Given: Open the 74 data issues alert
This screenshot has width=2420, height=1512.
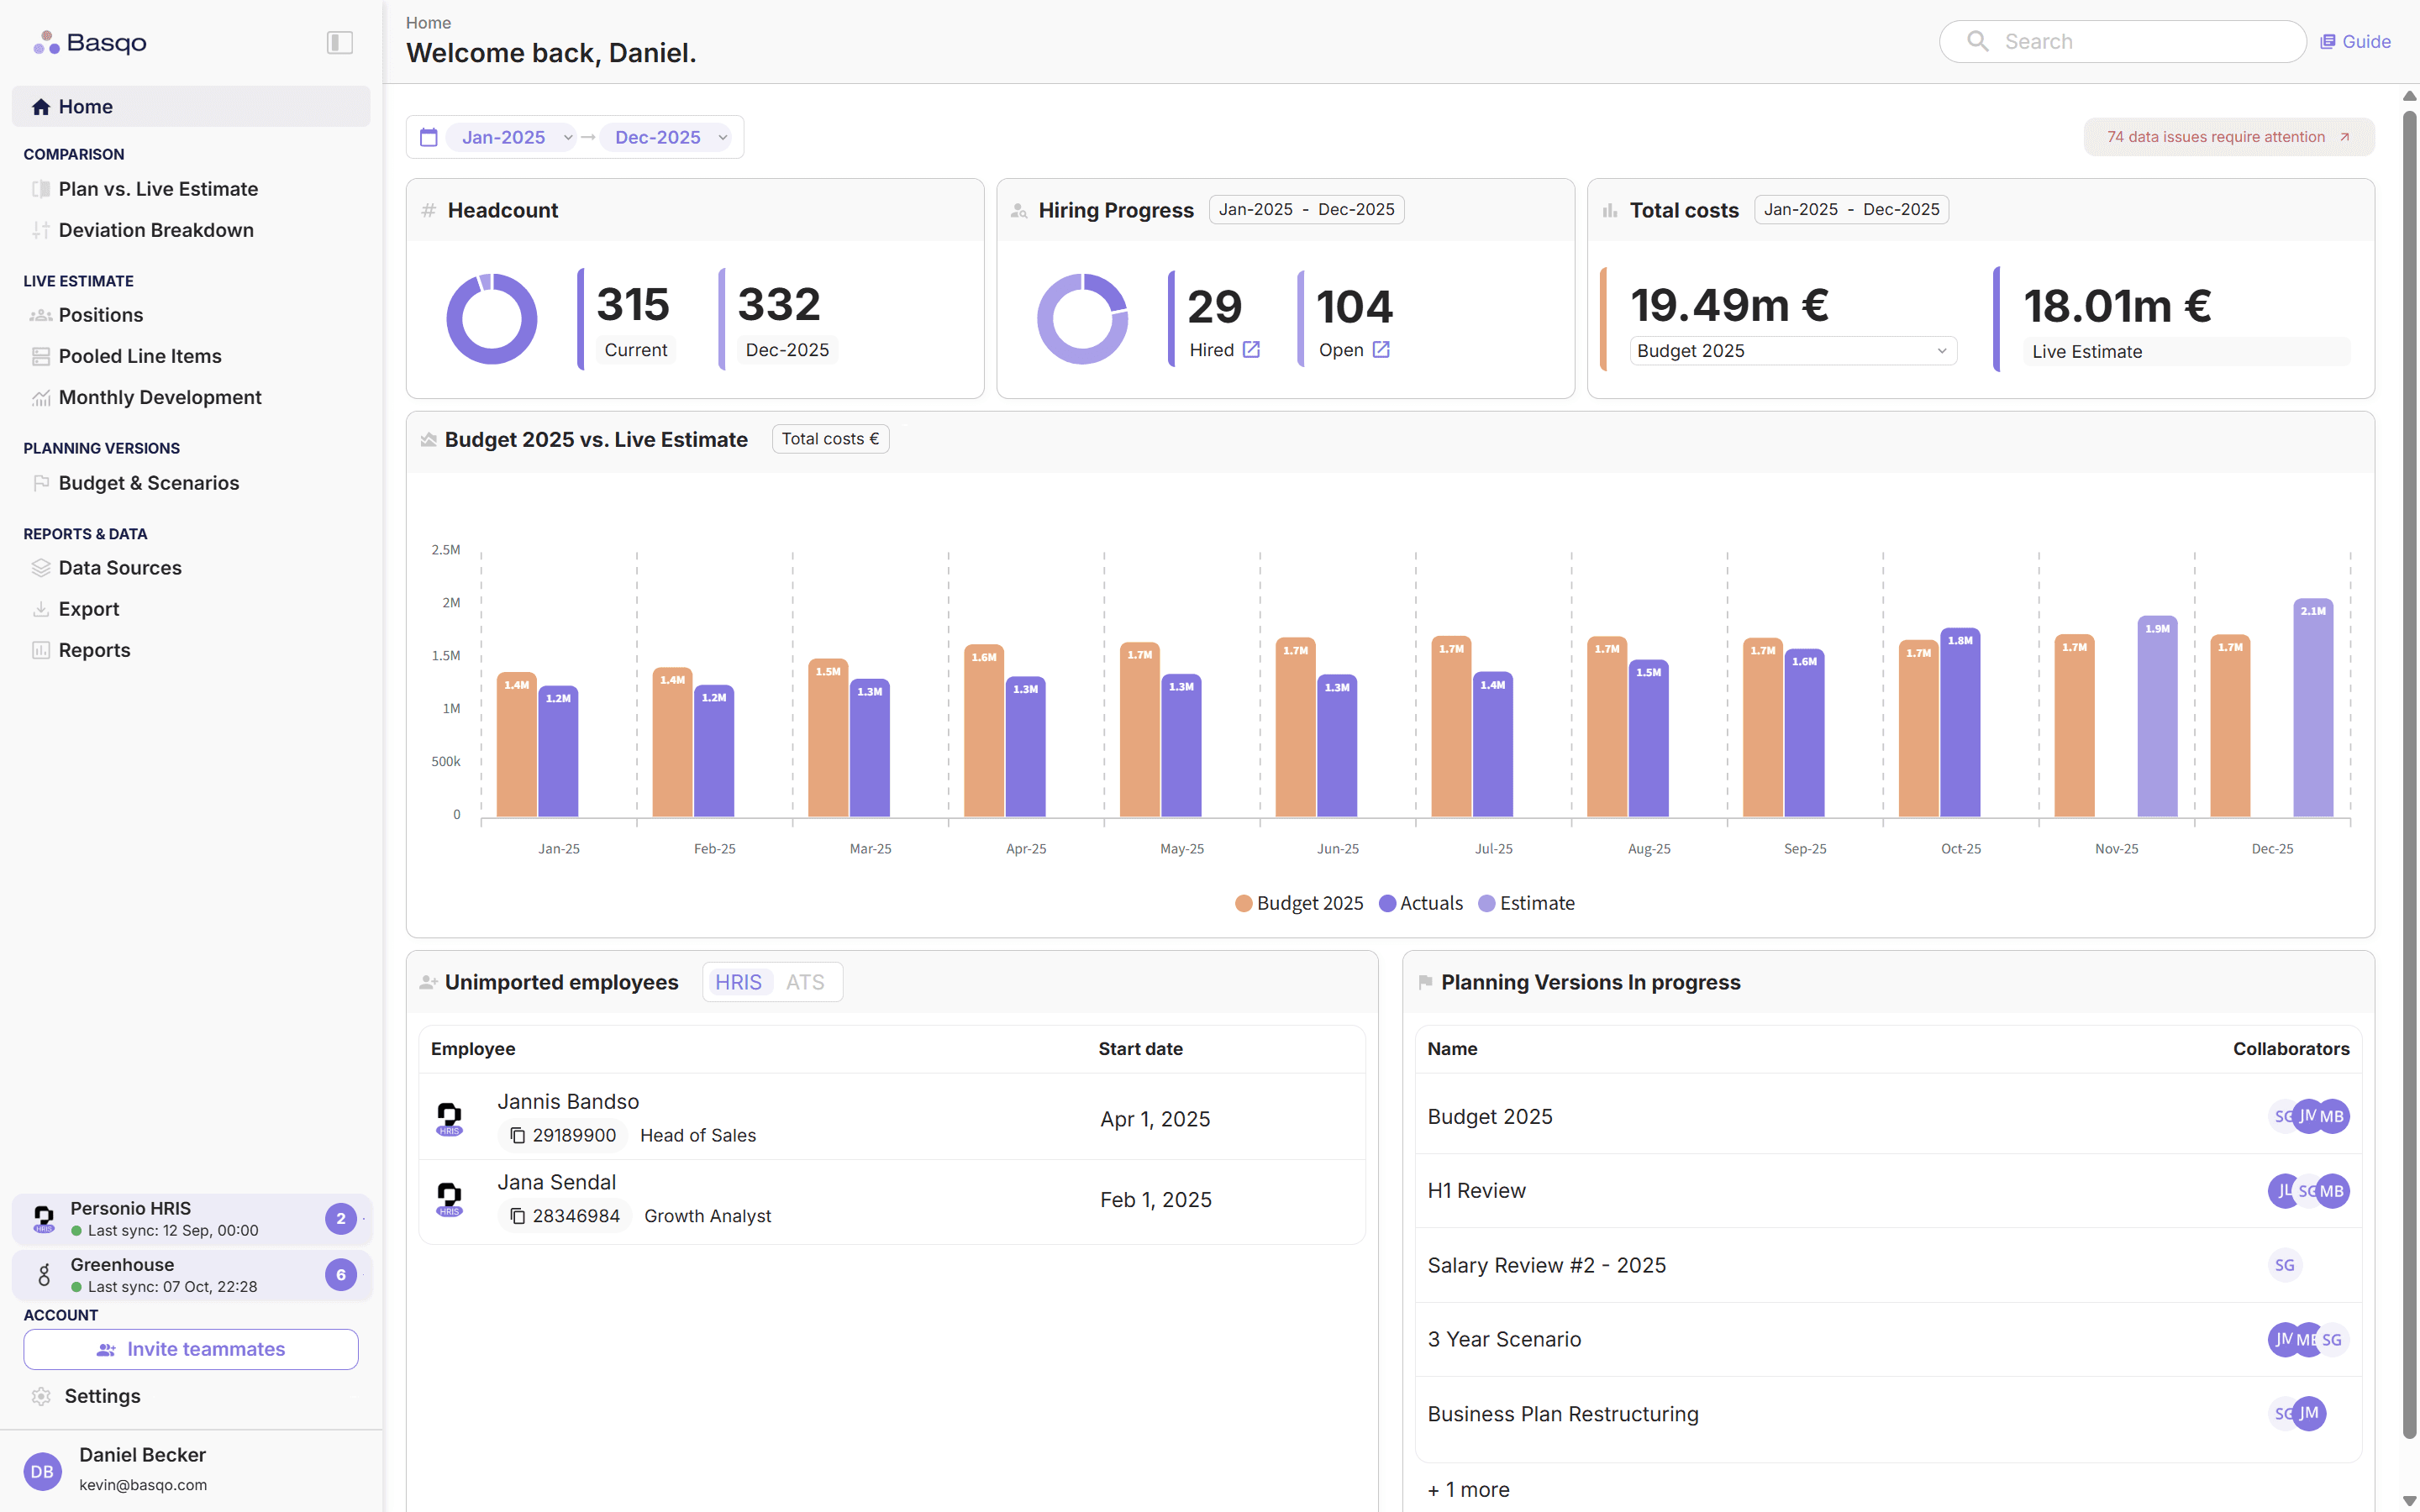Looking at the screenshot, I should pos(2228,137).
